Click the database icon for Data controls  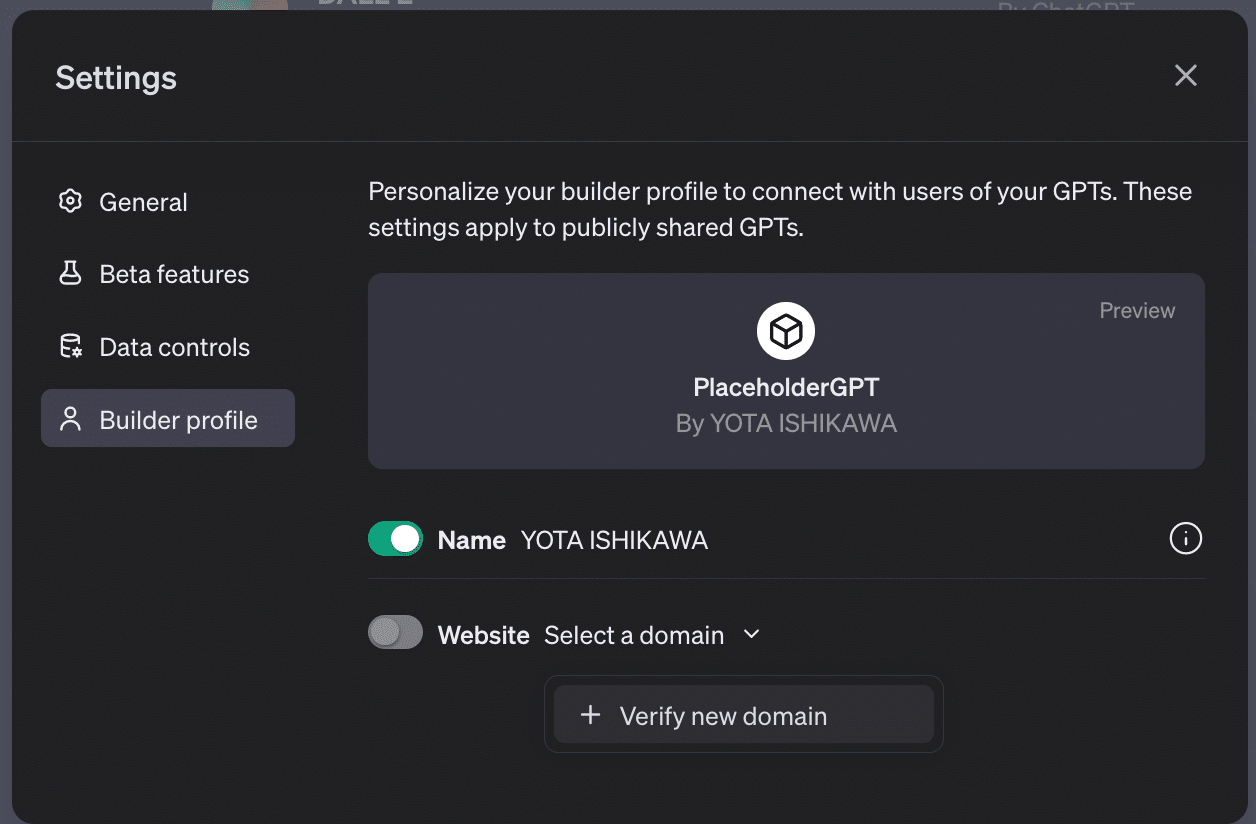[70, 347]
